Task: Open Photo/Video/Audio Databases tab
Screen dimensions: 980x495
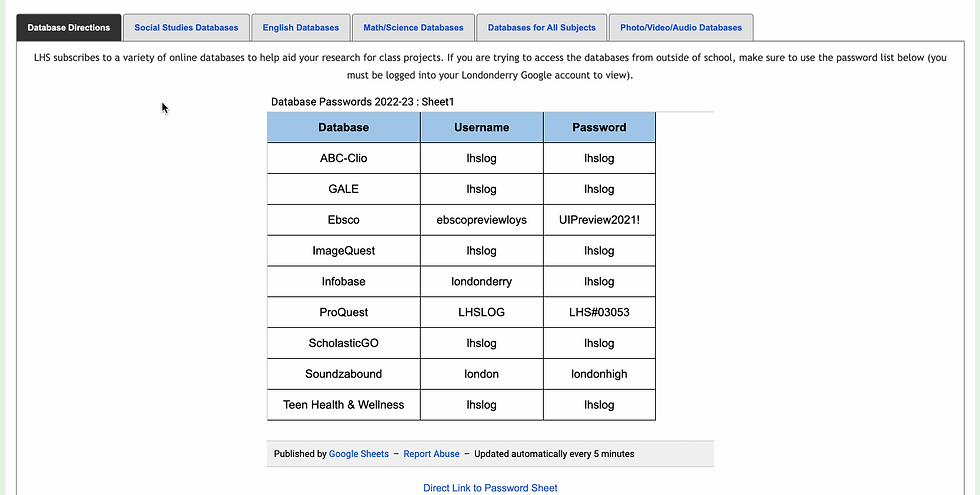Action: click(681, 28)
